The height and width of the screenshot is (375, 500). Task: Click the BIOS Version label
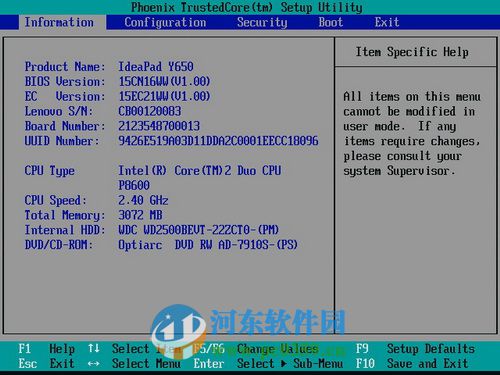point(65,82)
